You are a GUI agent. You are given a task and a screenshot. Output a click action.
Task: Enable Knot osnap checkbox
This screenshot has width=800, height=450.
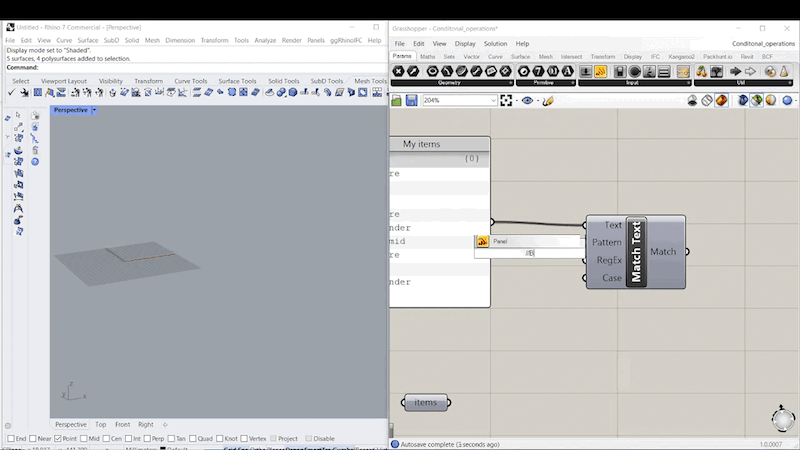(219, 439)
